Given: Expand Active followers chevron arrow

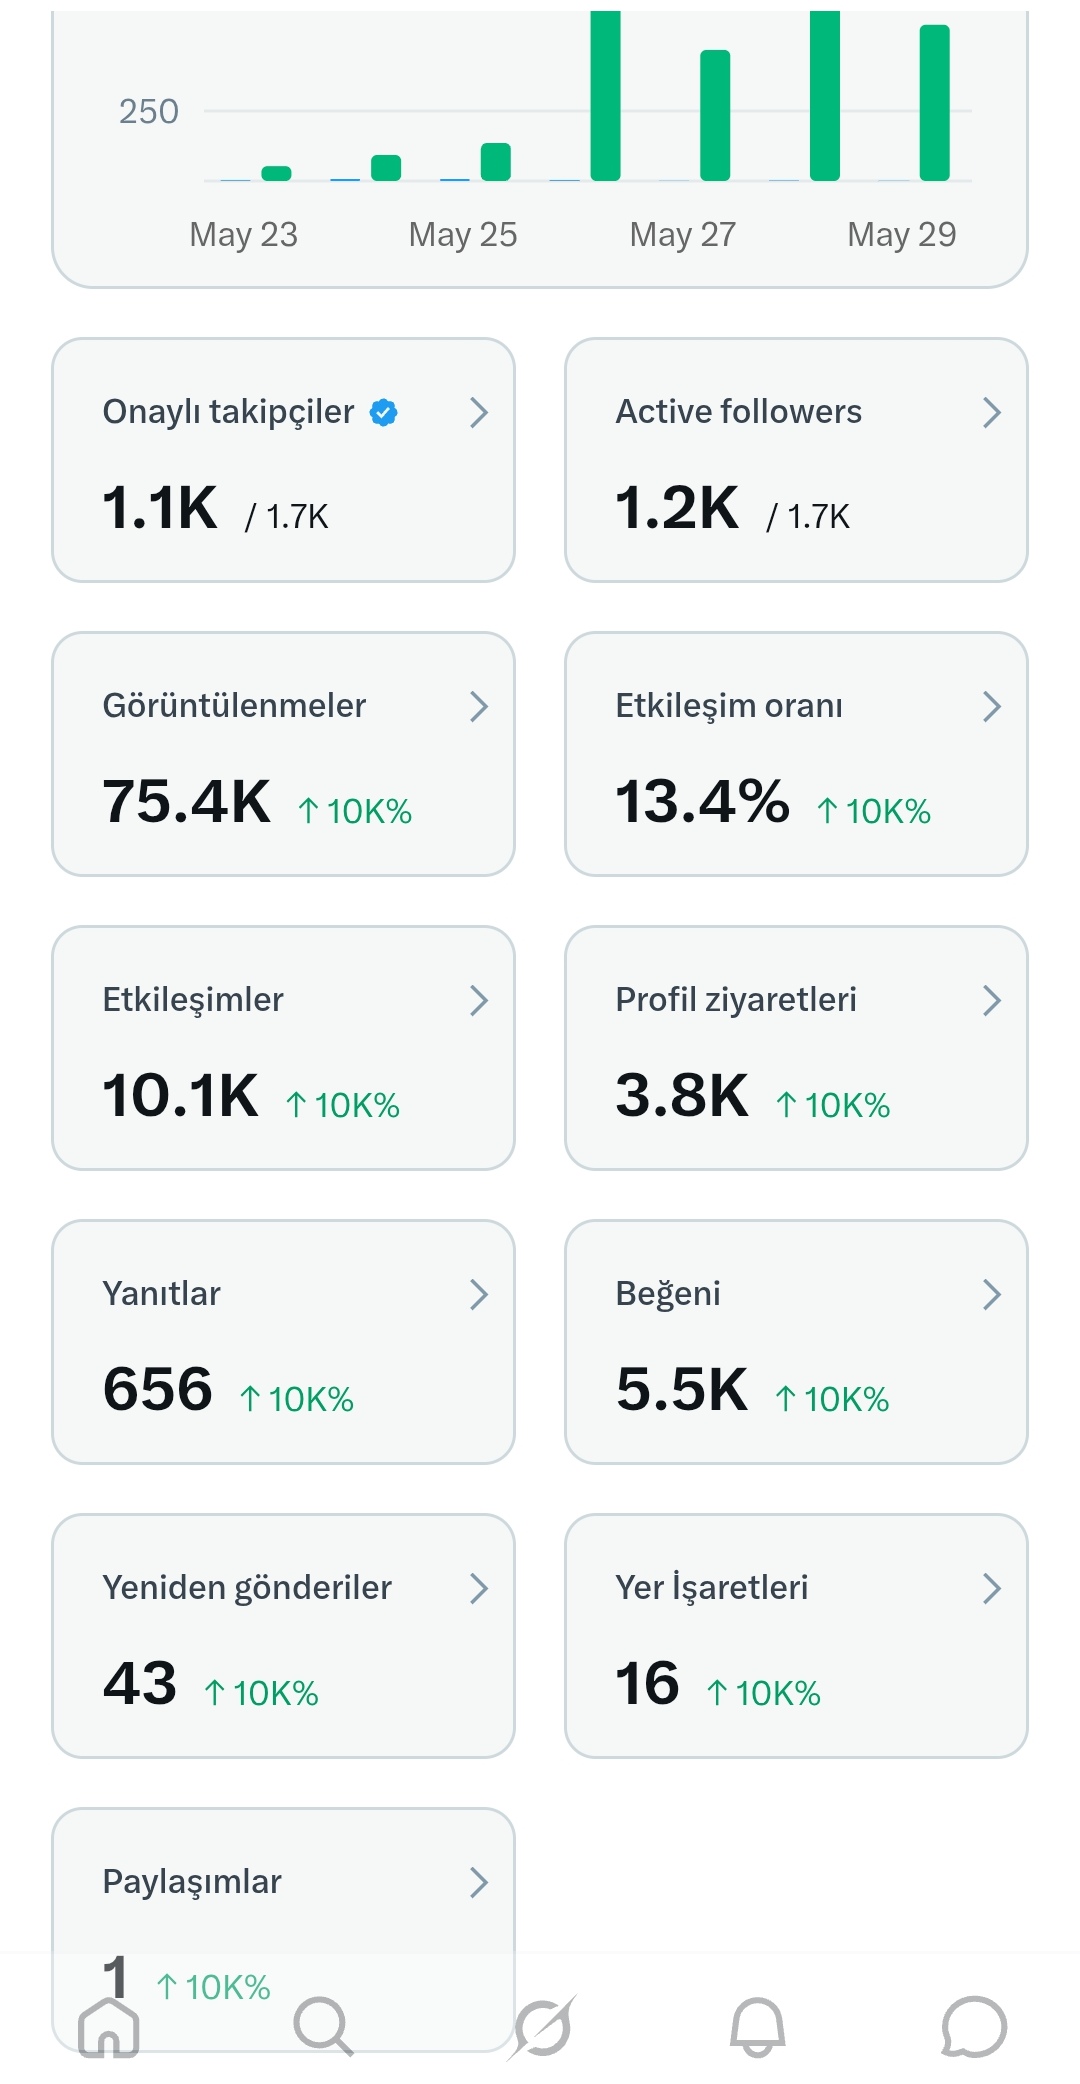Looking at the screenshot, I should pos(992,412).
